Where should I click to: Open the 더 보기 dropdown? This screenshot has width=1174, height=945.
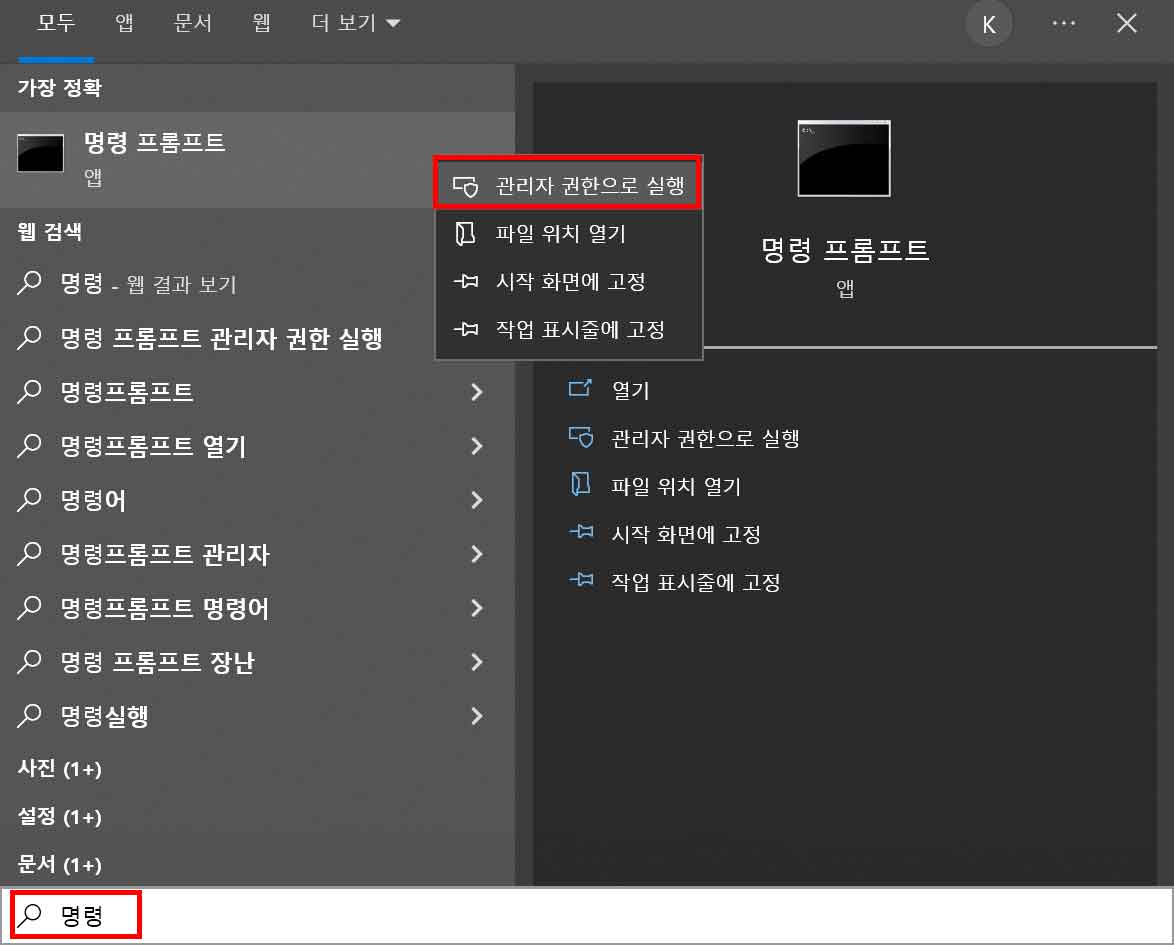(340, 23)
